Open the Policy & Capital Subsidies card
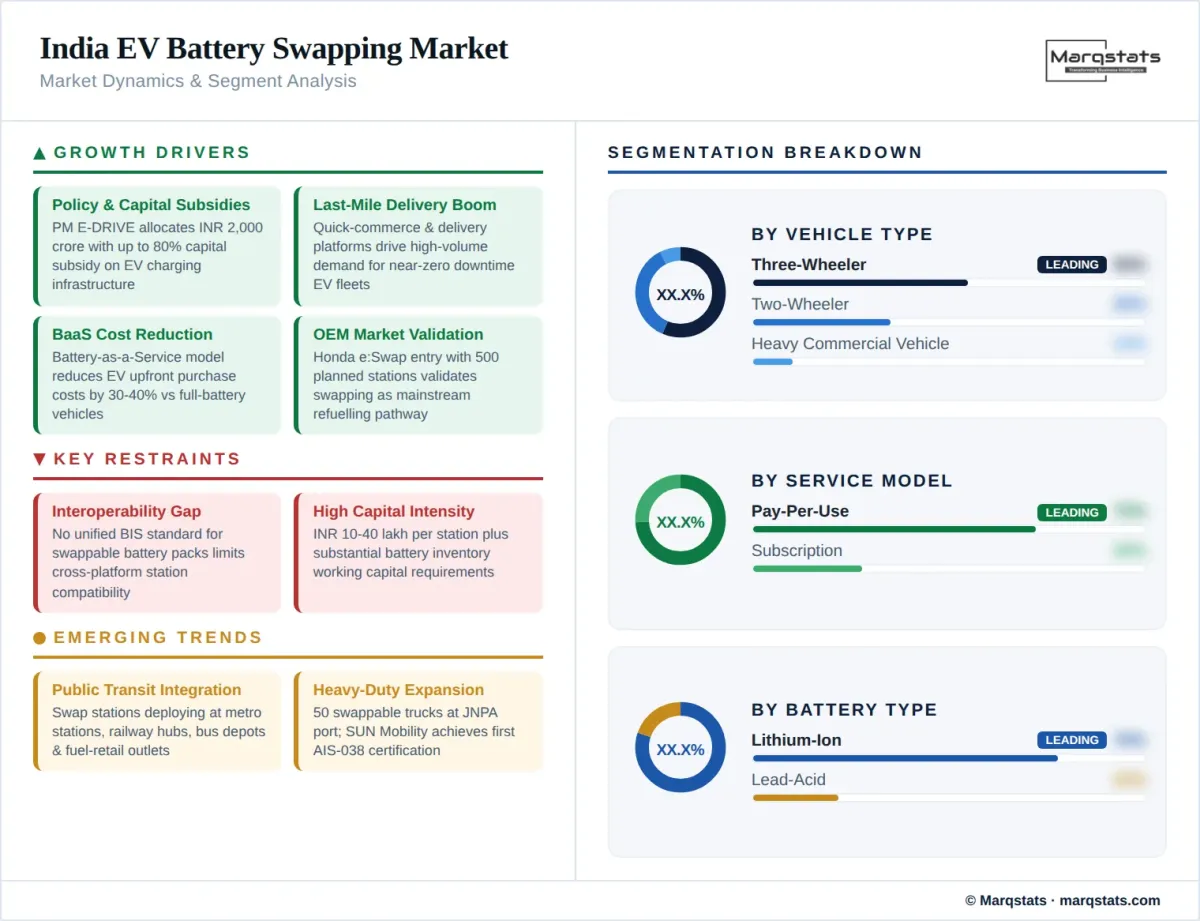 [x=158, y=246]
